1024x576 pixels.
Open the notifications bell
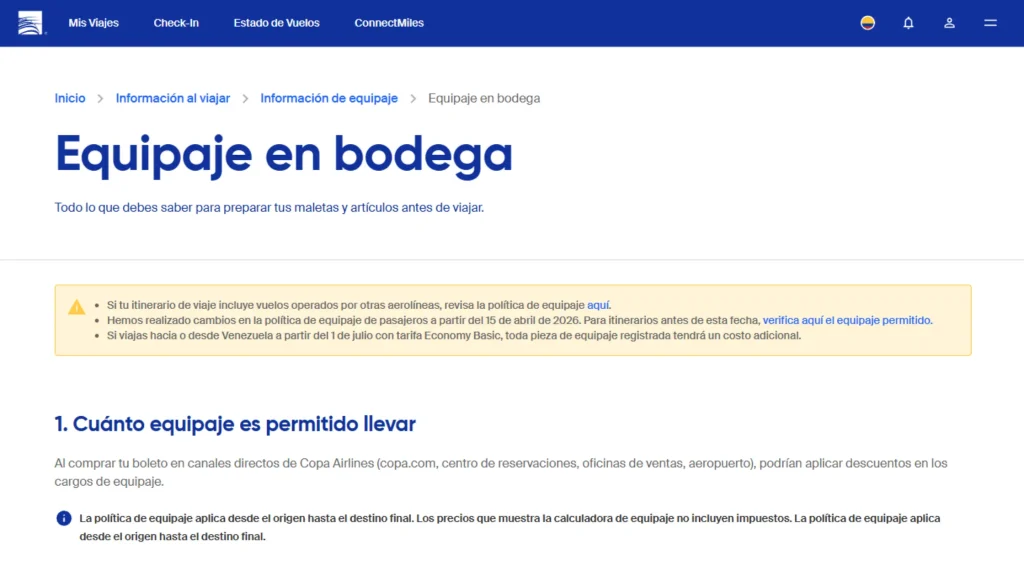click(x=908, y=23)
